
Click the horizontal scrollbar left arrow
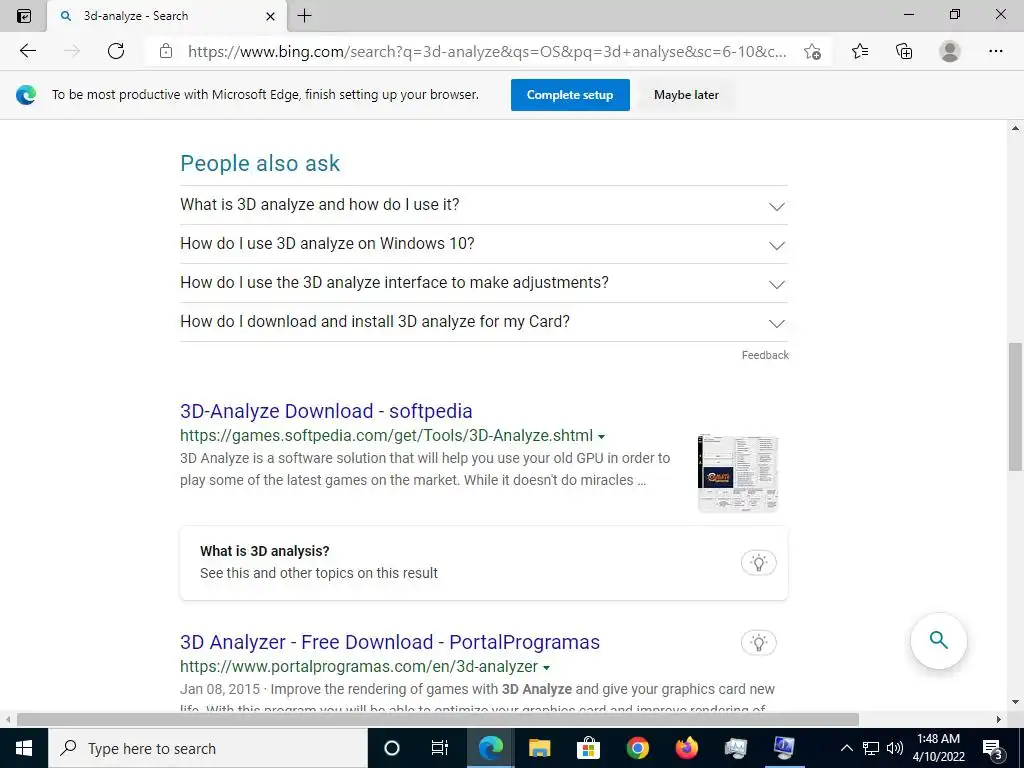pos(8,720)
